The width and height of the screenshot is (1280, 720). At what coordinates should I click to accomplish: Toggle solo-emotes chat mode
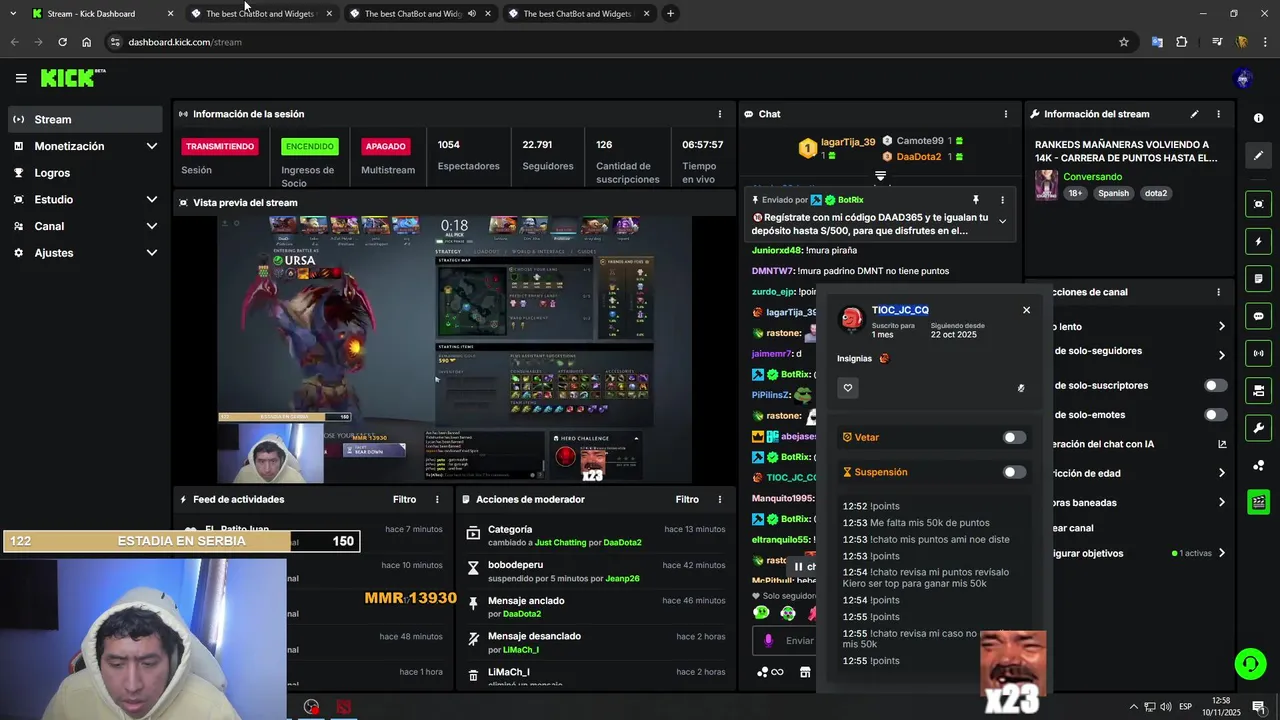point(1215,415)
